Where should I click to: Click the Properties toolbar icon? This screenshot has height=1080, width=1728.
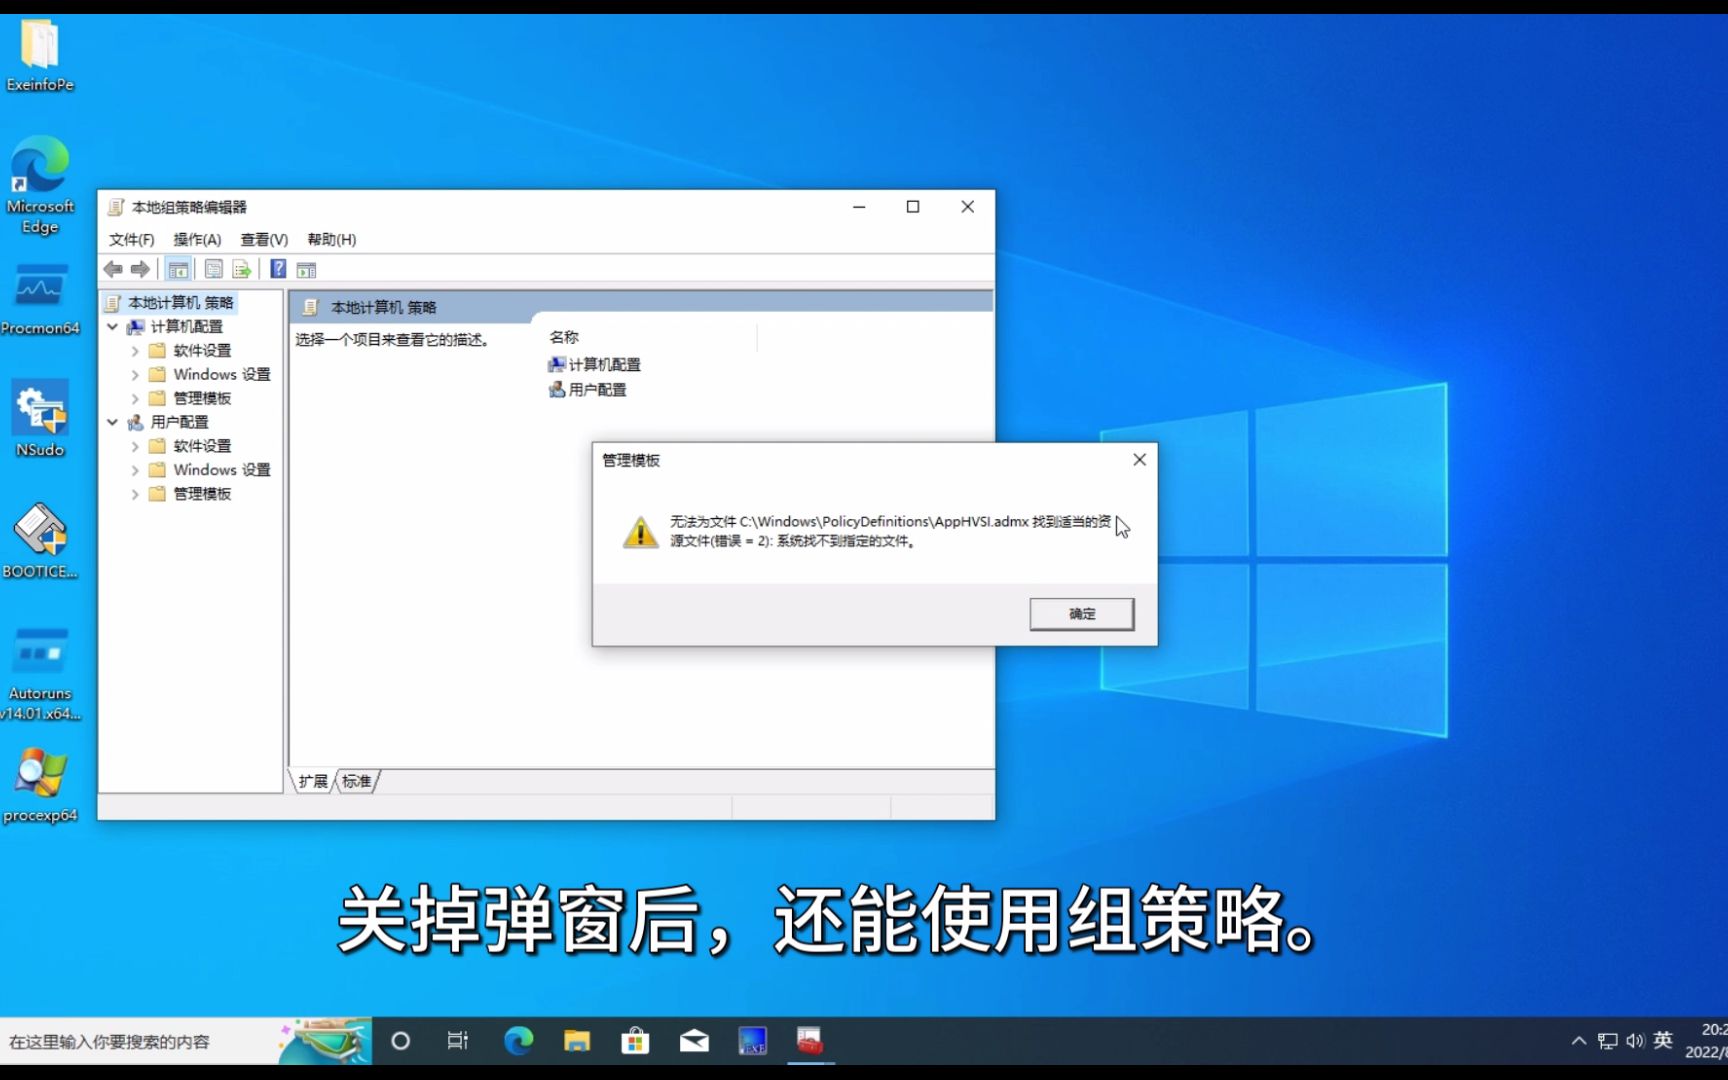pyautogui.click(x=214, y=269)
